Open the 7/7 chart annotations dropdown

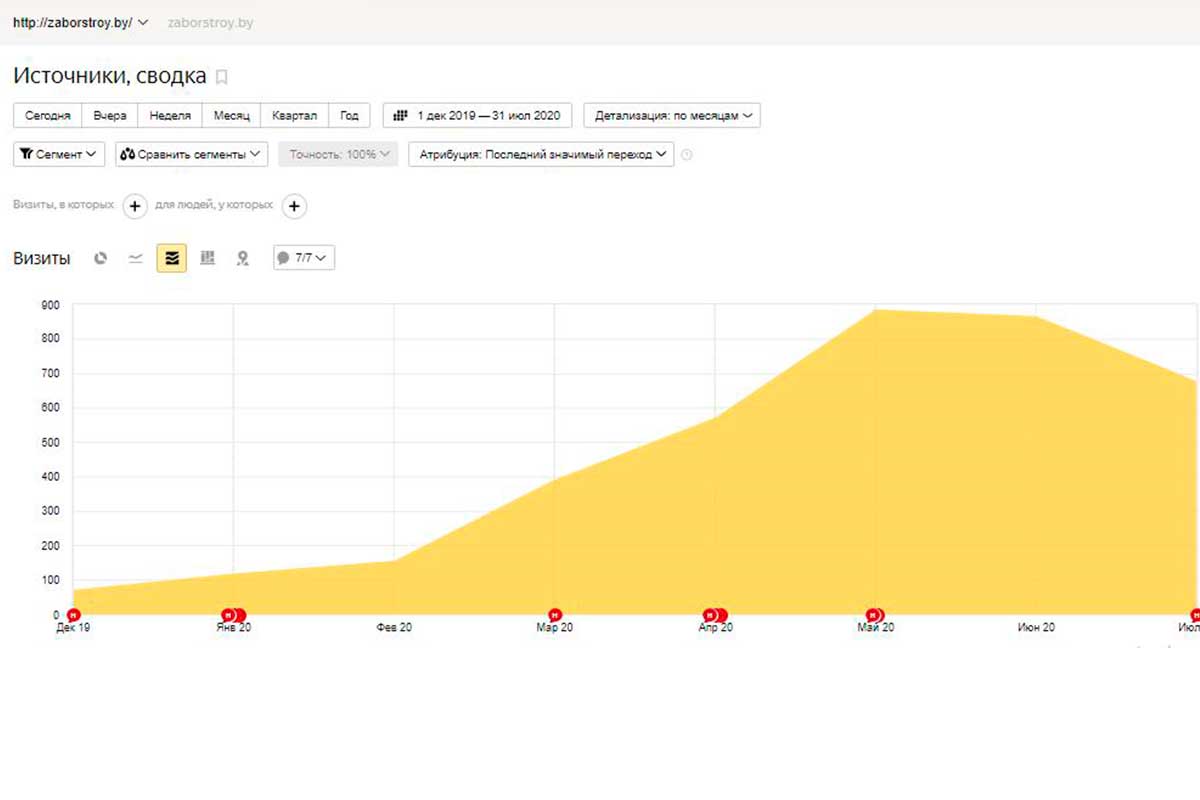[x=304, y=258]
